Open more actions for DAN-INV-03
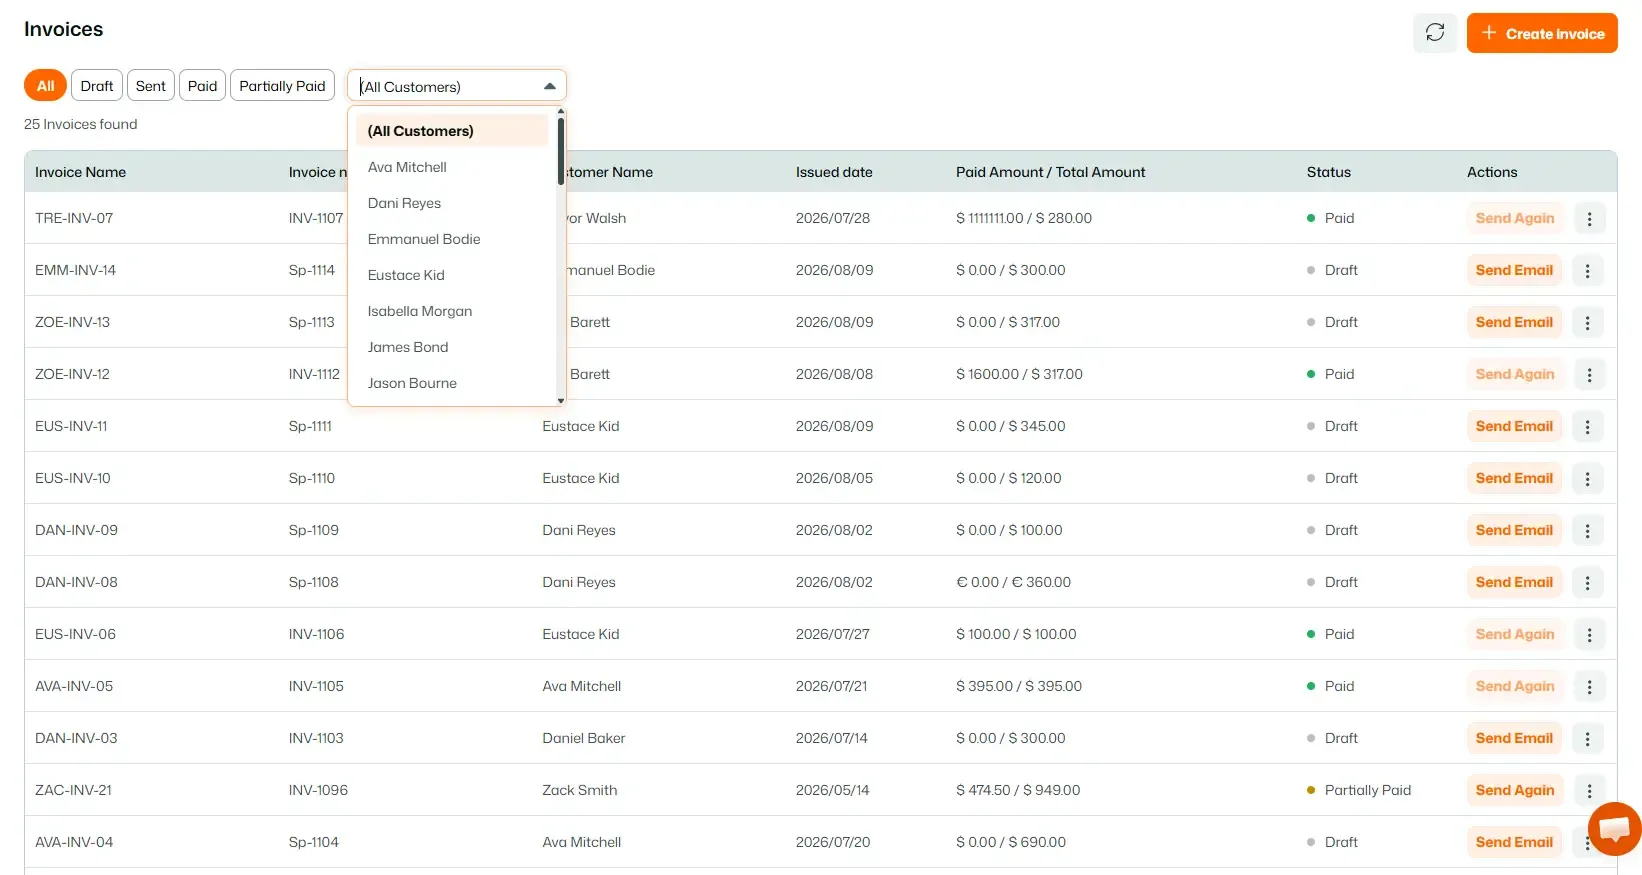 [x=1588, y=738]
